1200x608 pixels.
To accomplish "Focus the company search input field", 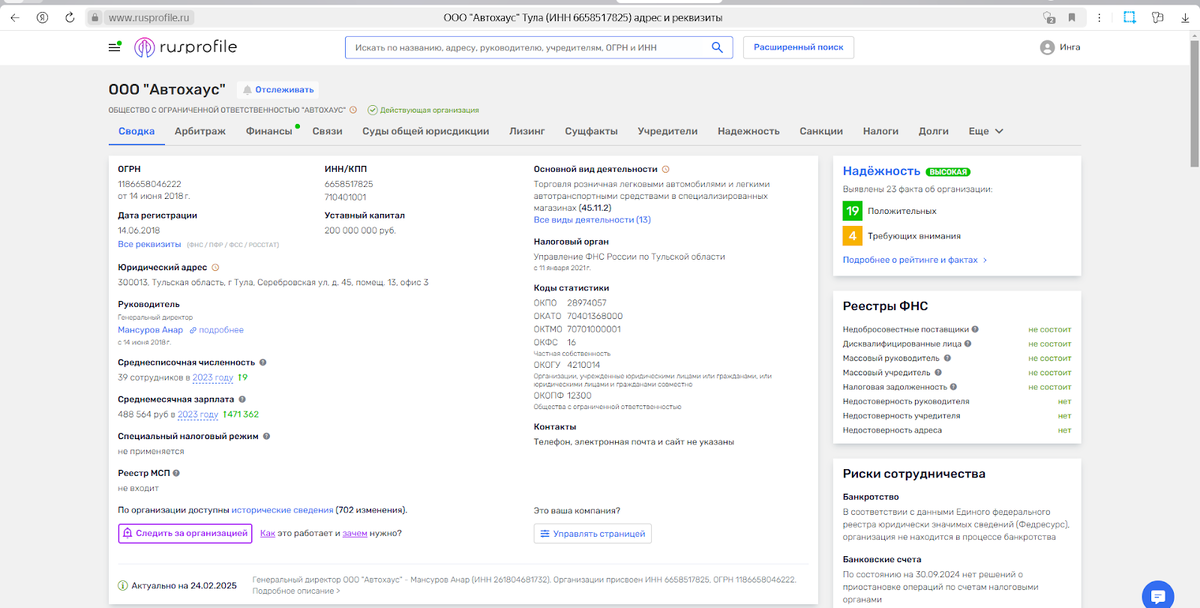I will tap(526, 47).
